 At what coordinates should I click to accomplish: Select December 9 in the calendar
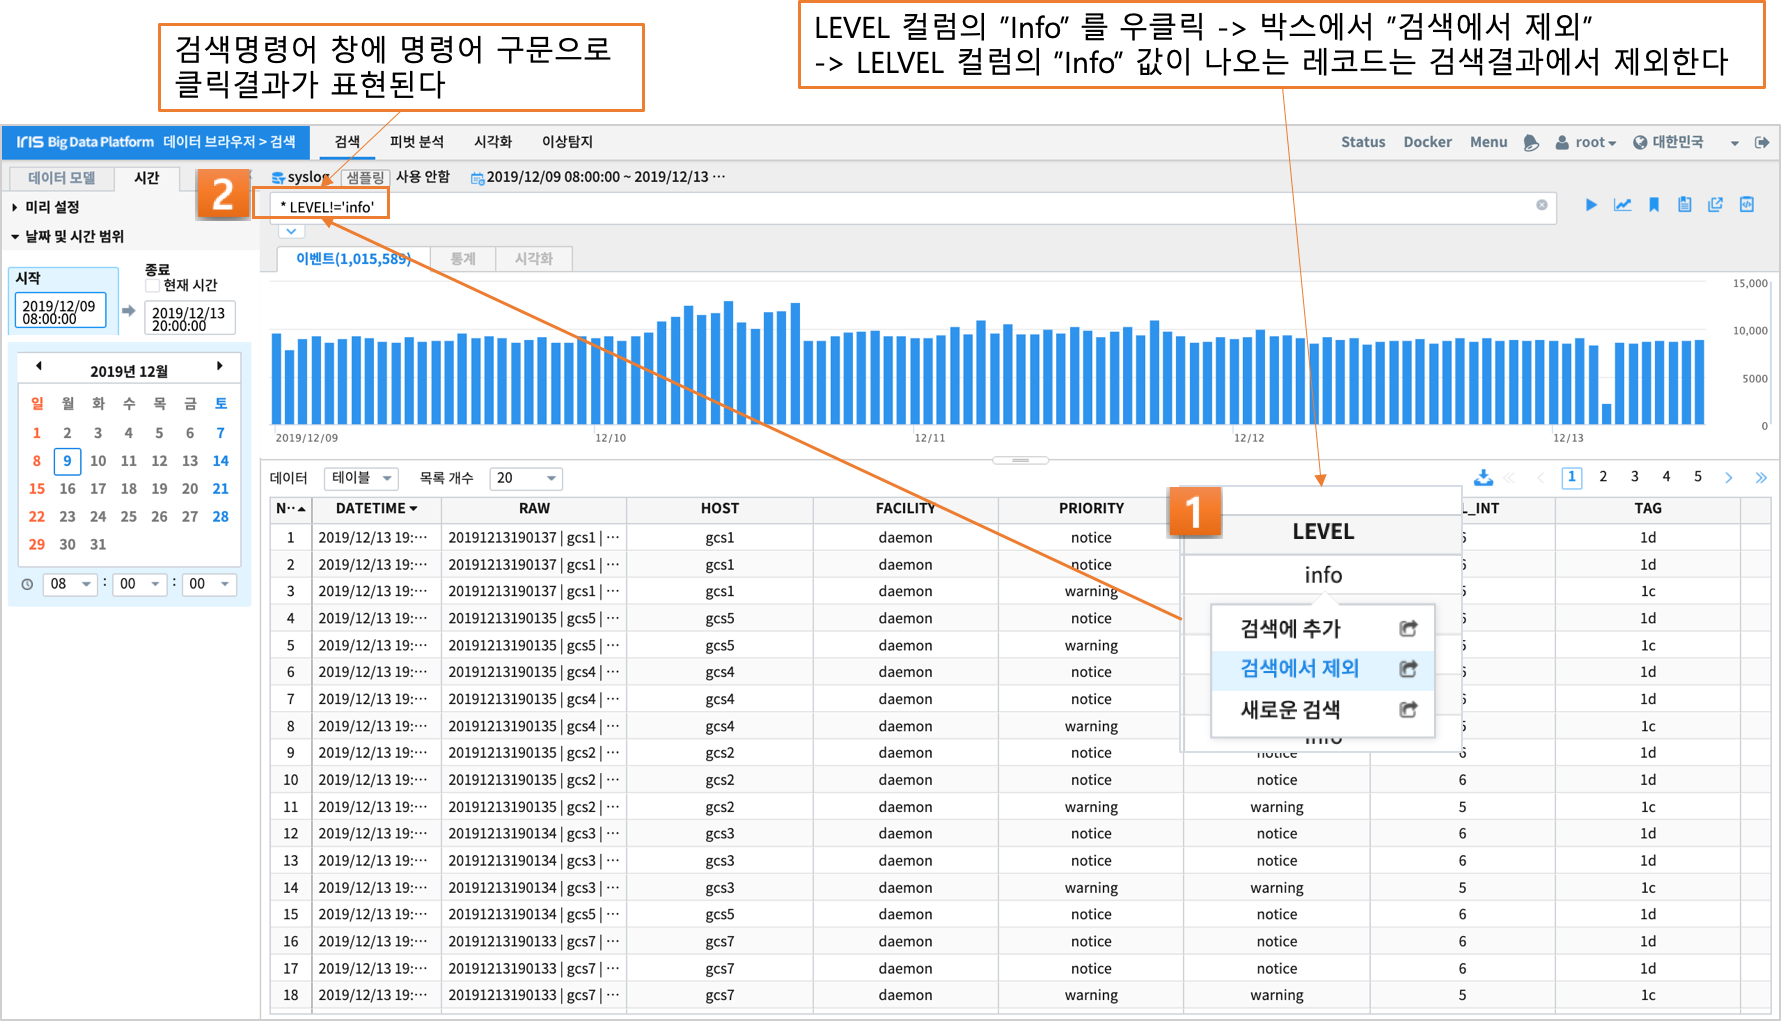[x=67, y=461]
